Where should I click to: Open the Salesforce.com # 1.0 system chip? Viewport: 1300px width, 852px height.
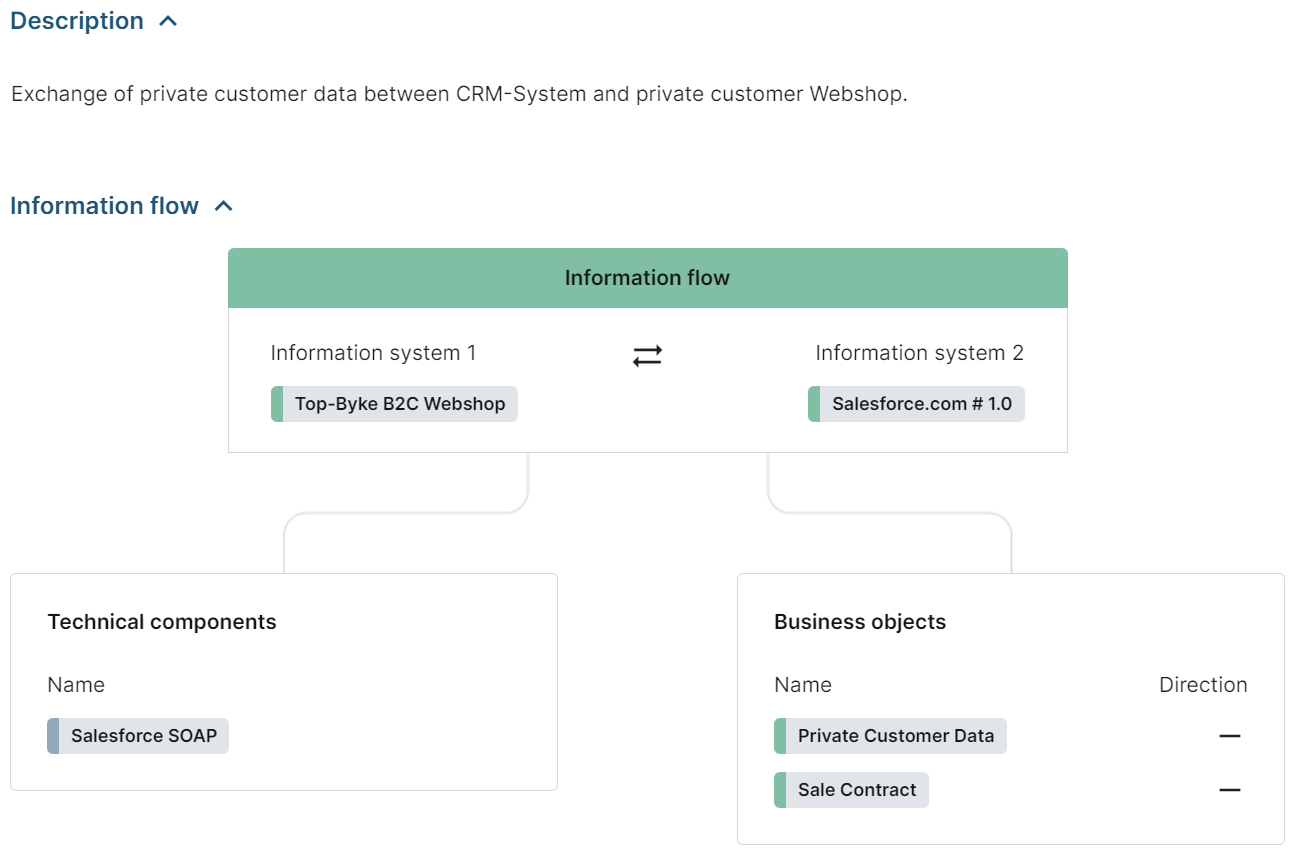pos(921,404)
